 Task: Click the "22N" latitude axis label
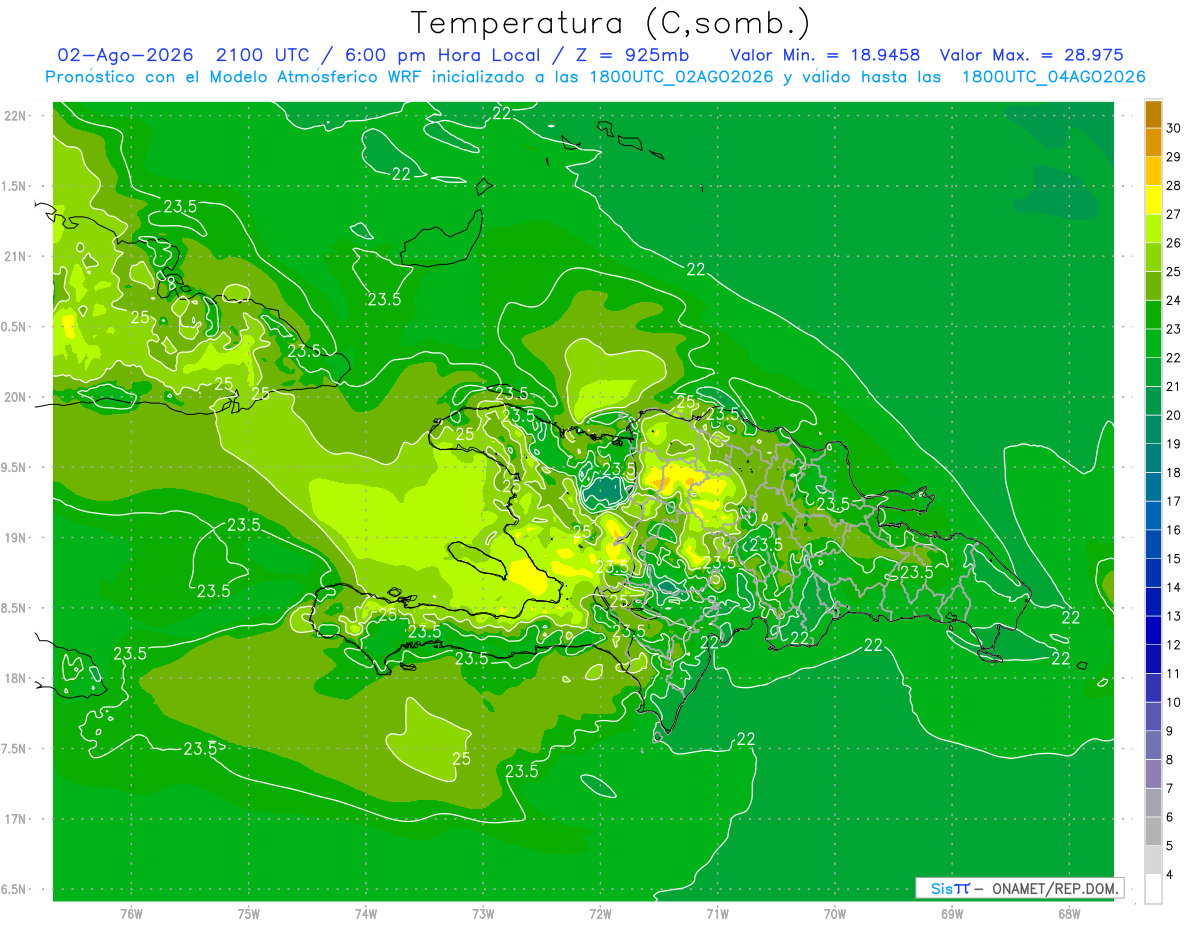17,116
